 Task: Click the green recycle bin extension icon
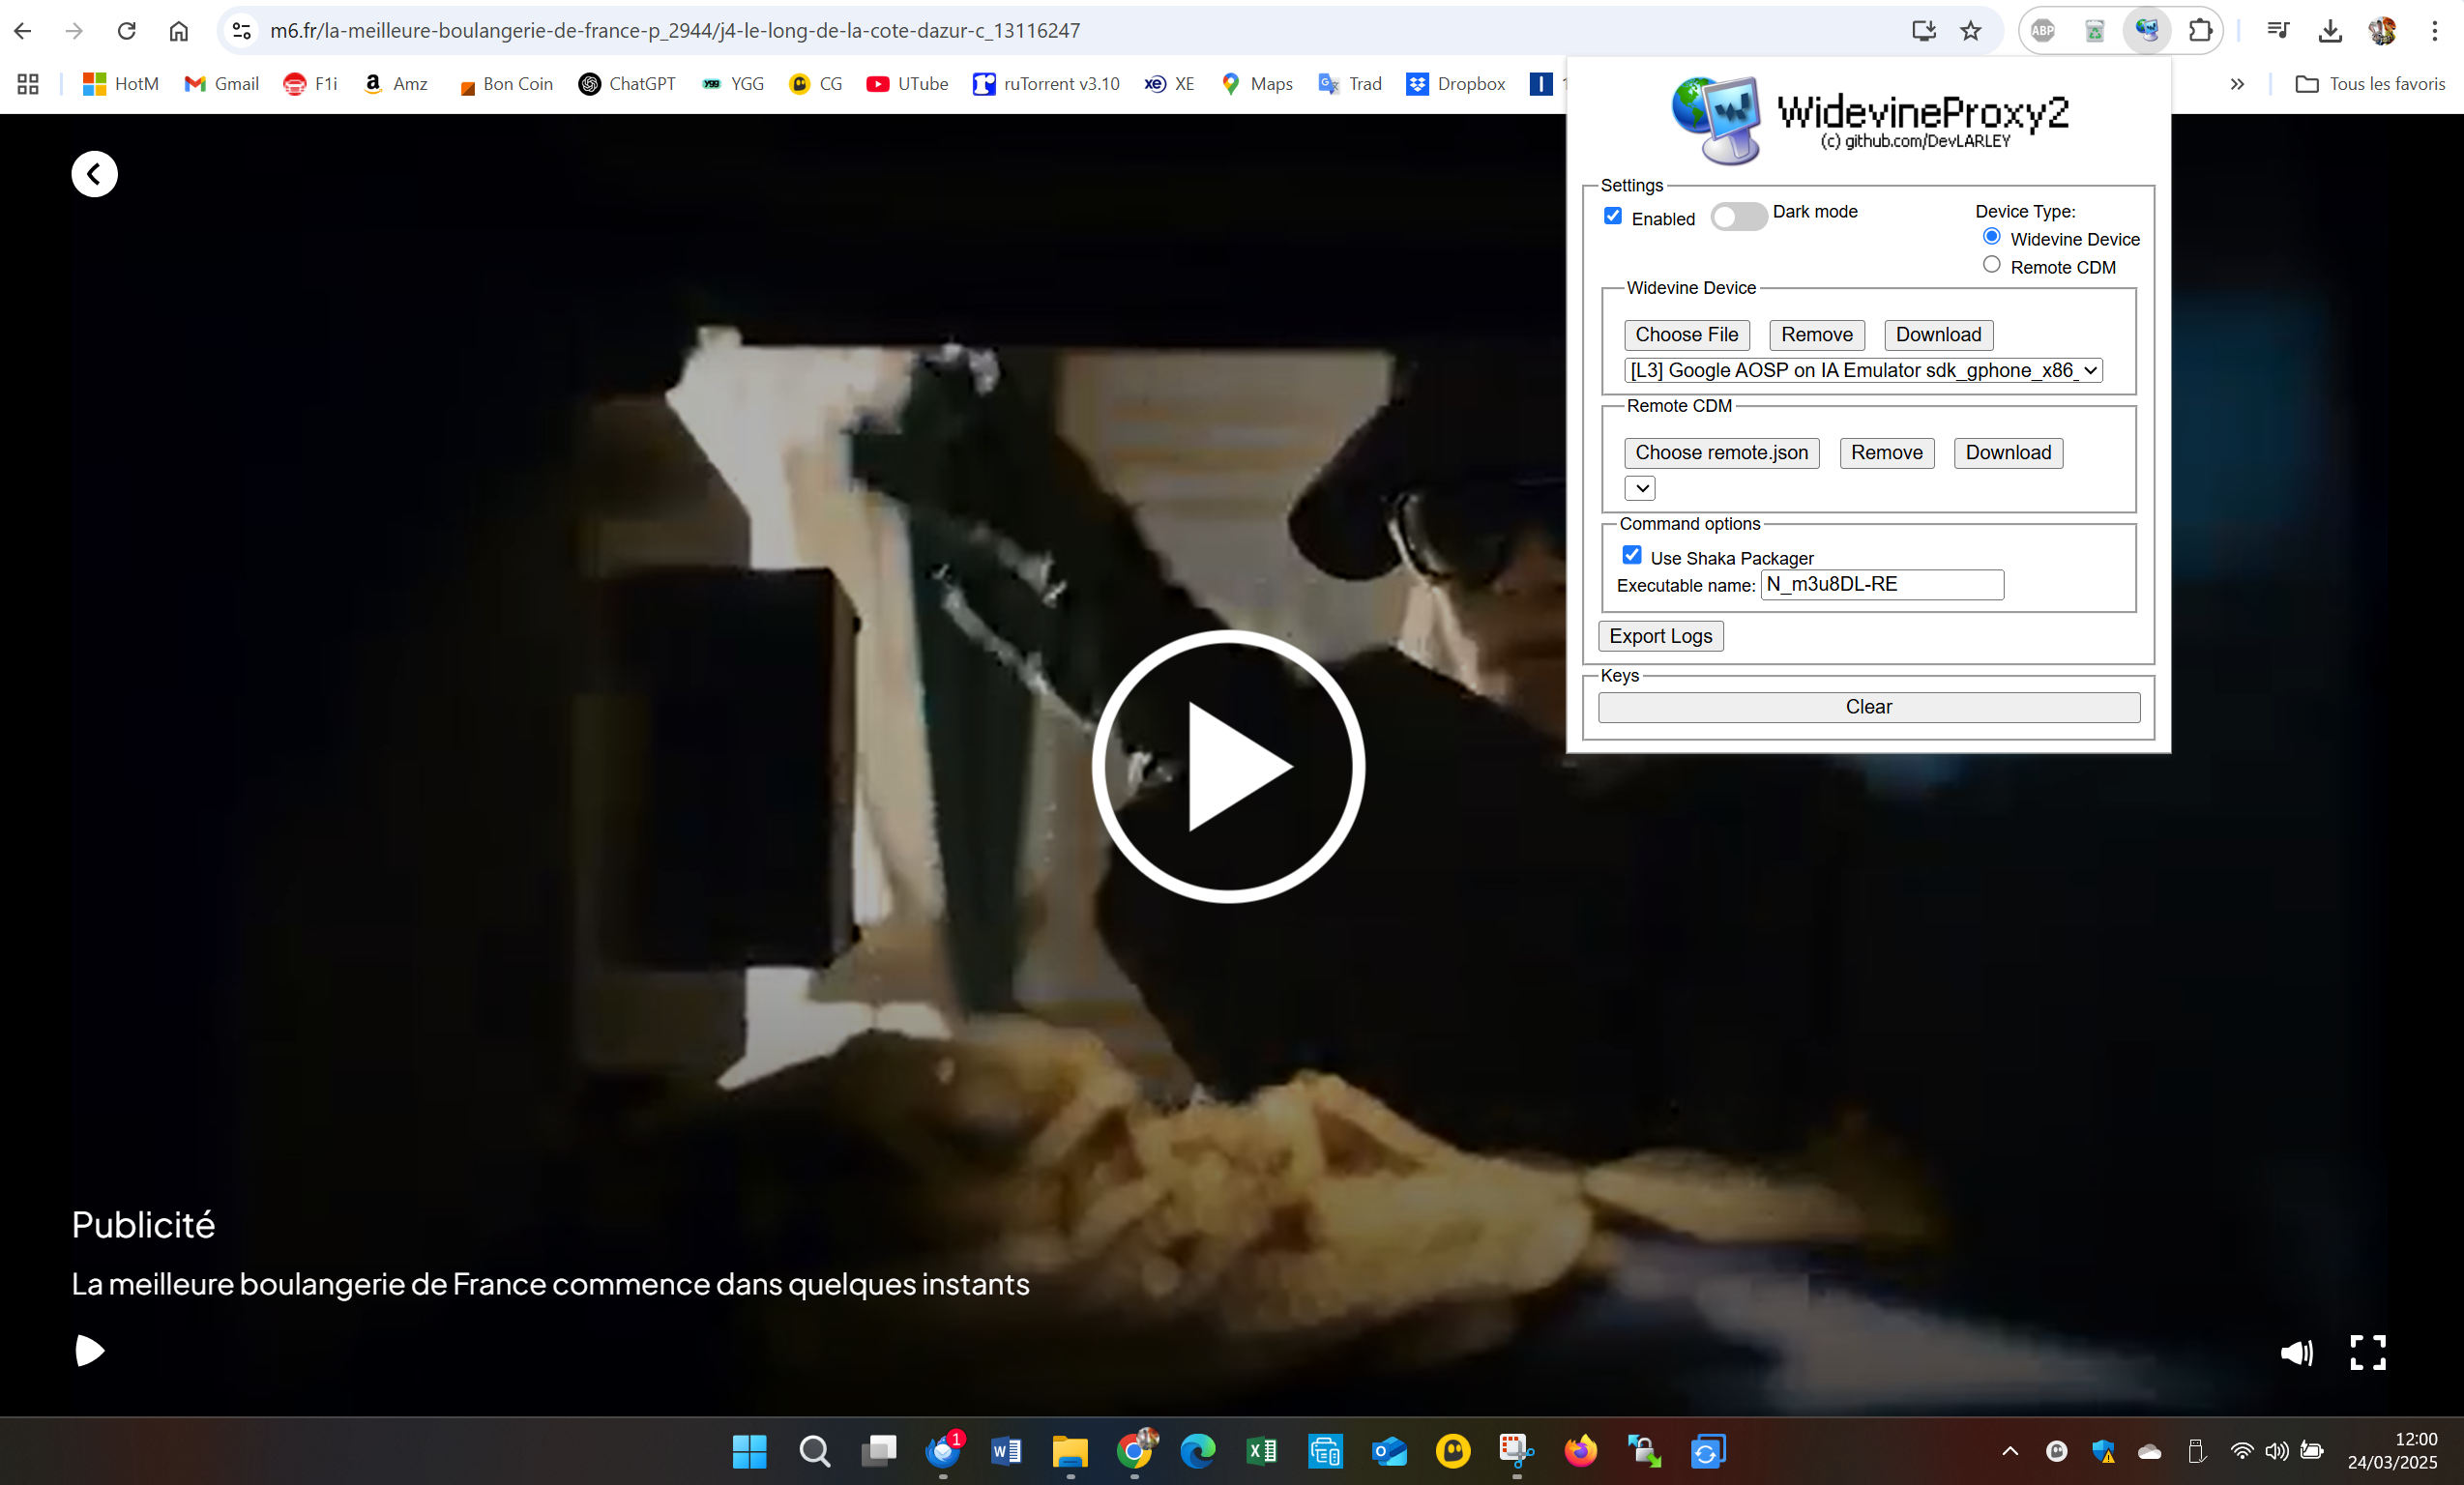tap(2094, 31)
